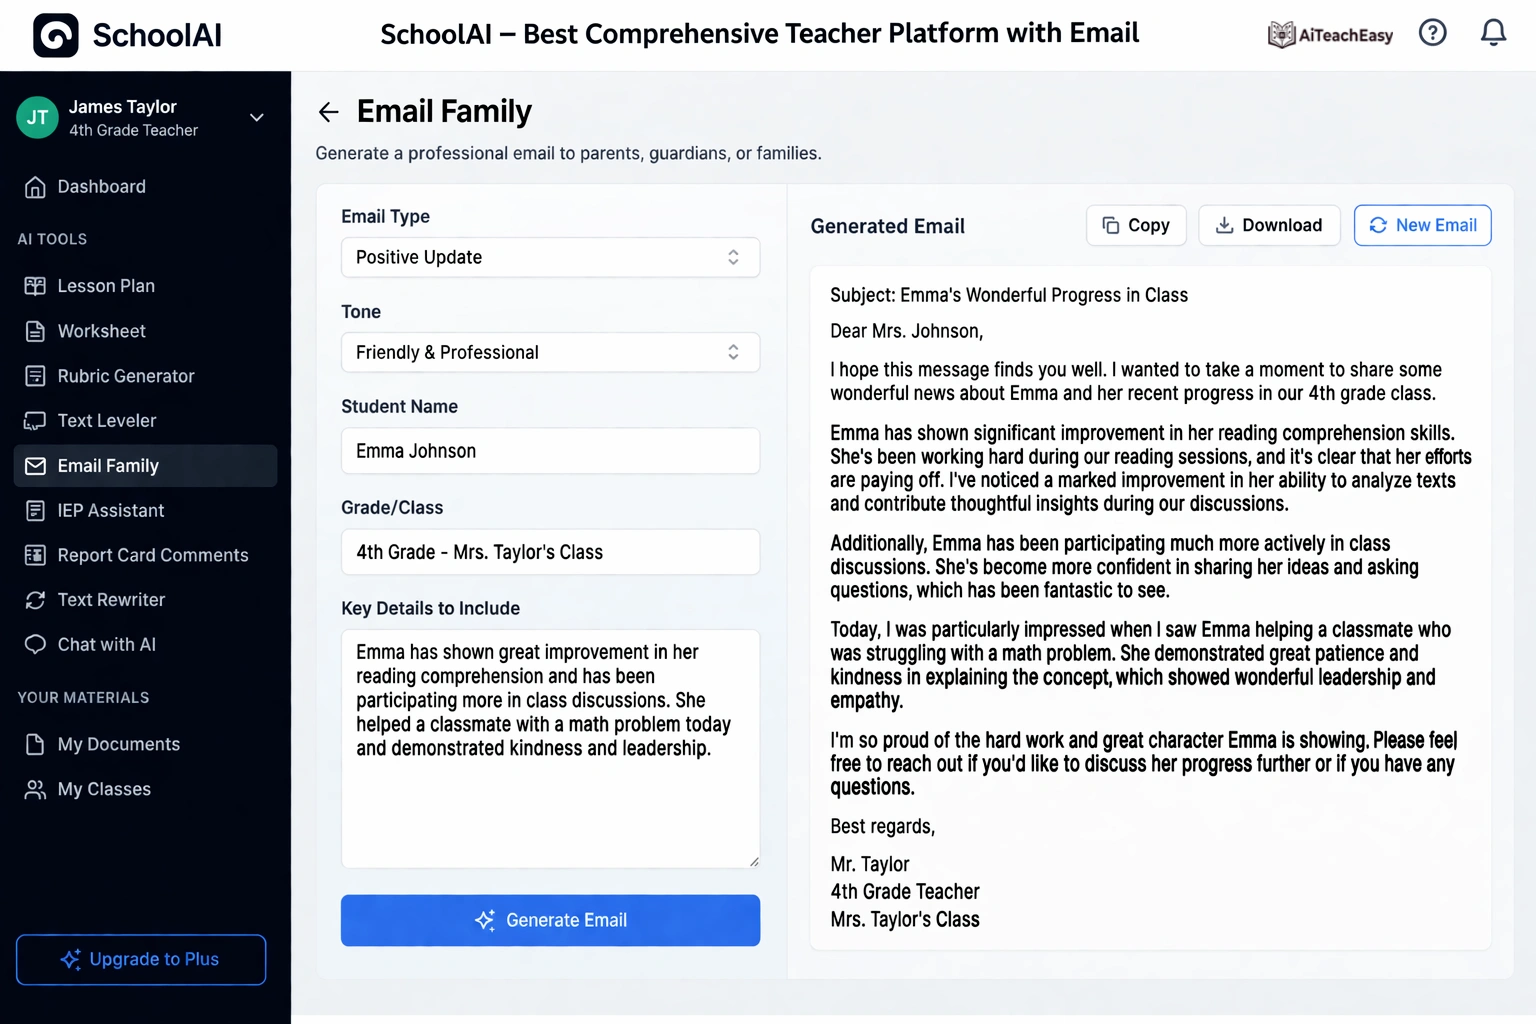
Task: Copy the generated email
Action: 1136,225
